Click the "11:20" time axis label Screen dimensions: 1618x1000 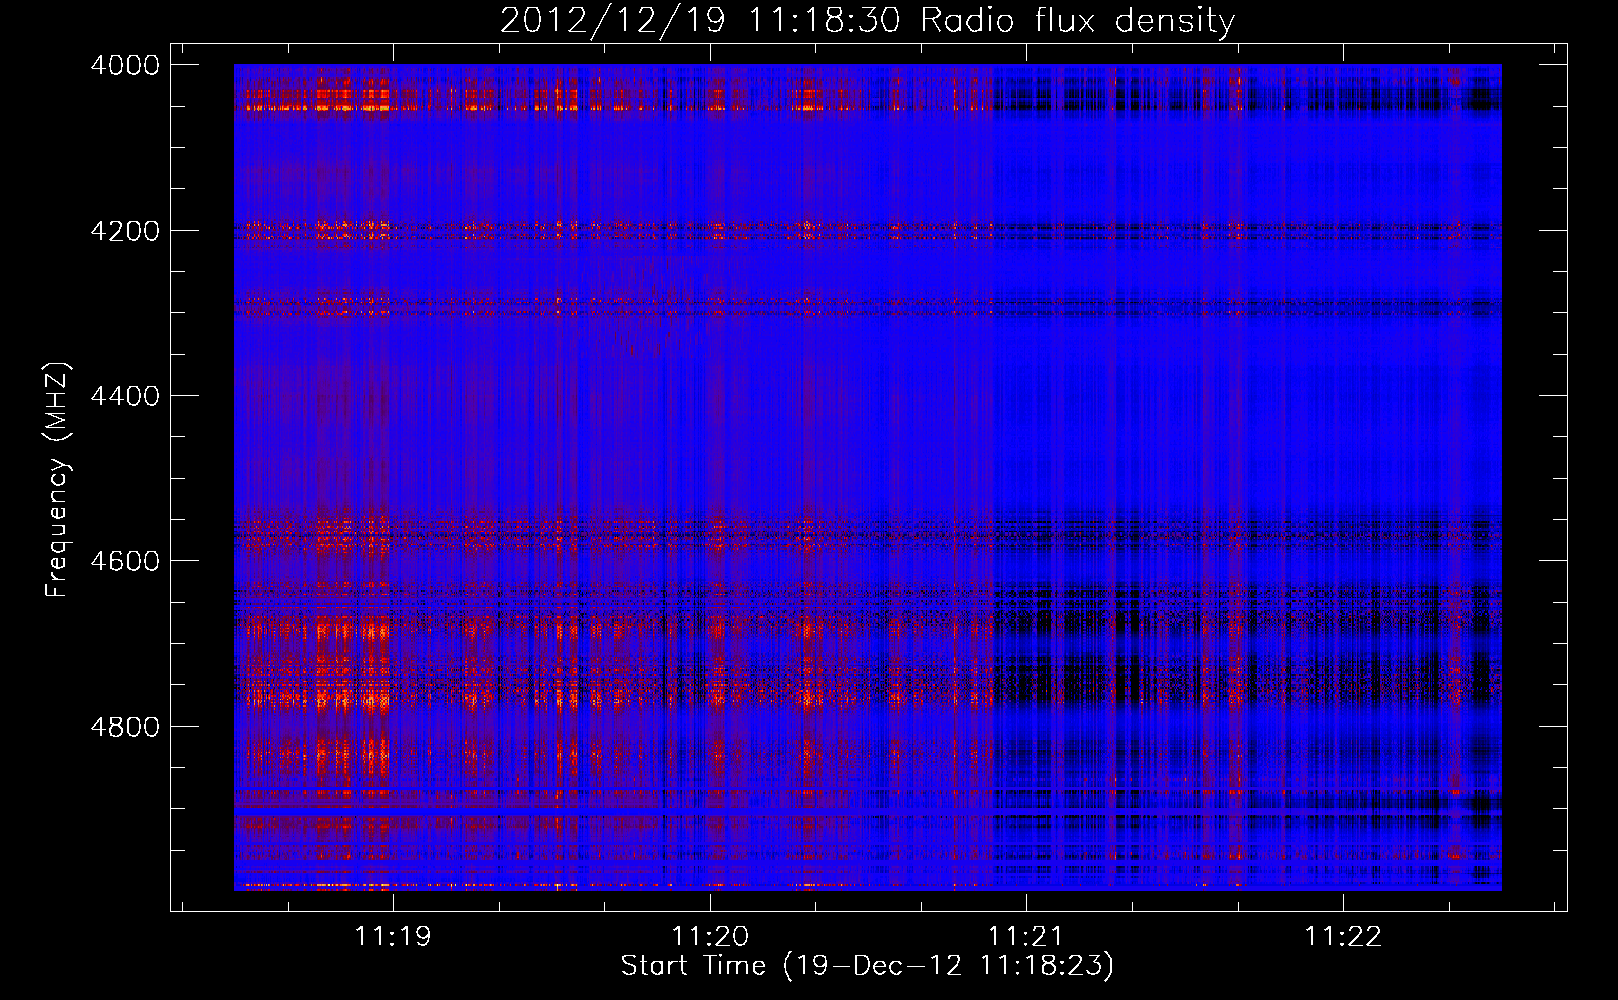(710, 937)
